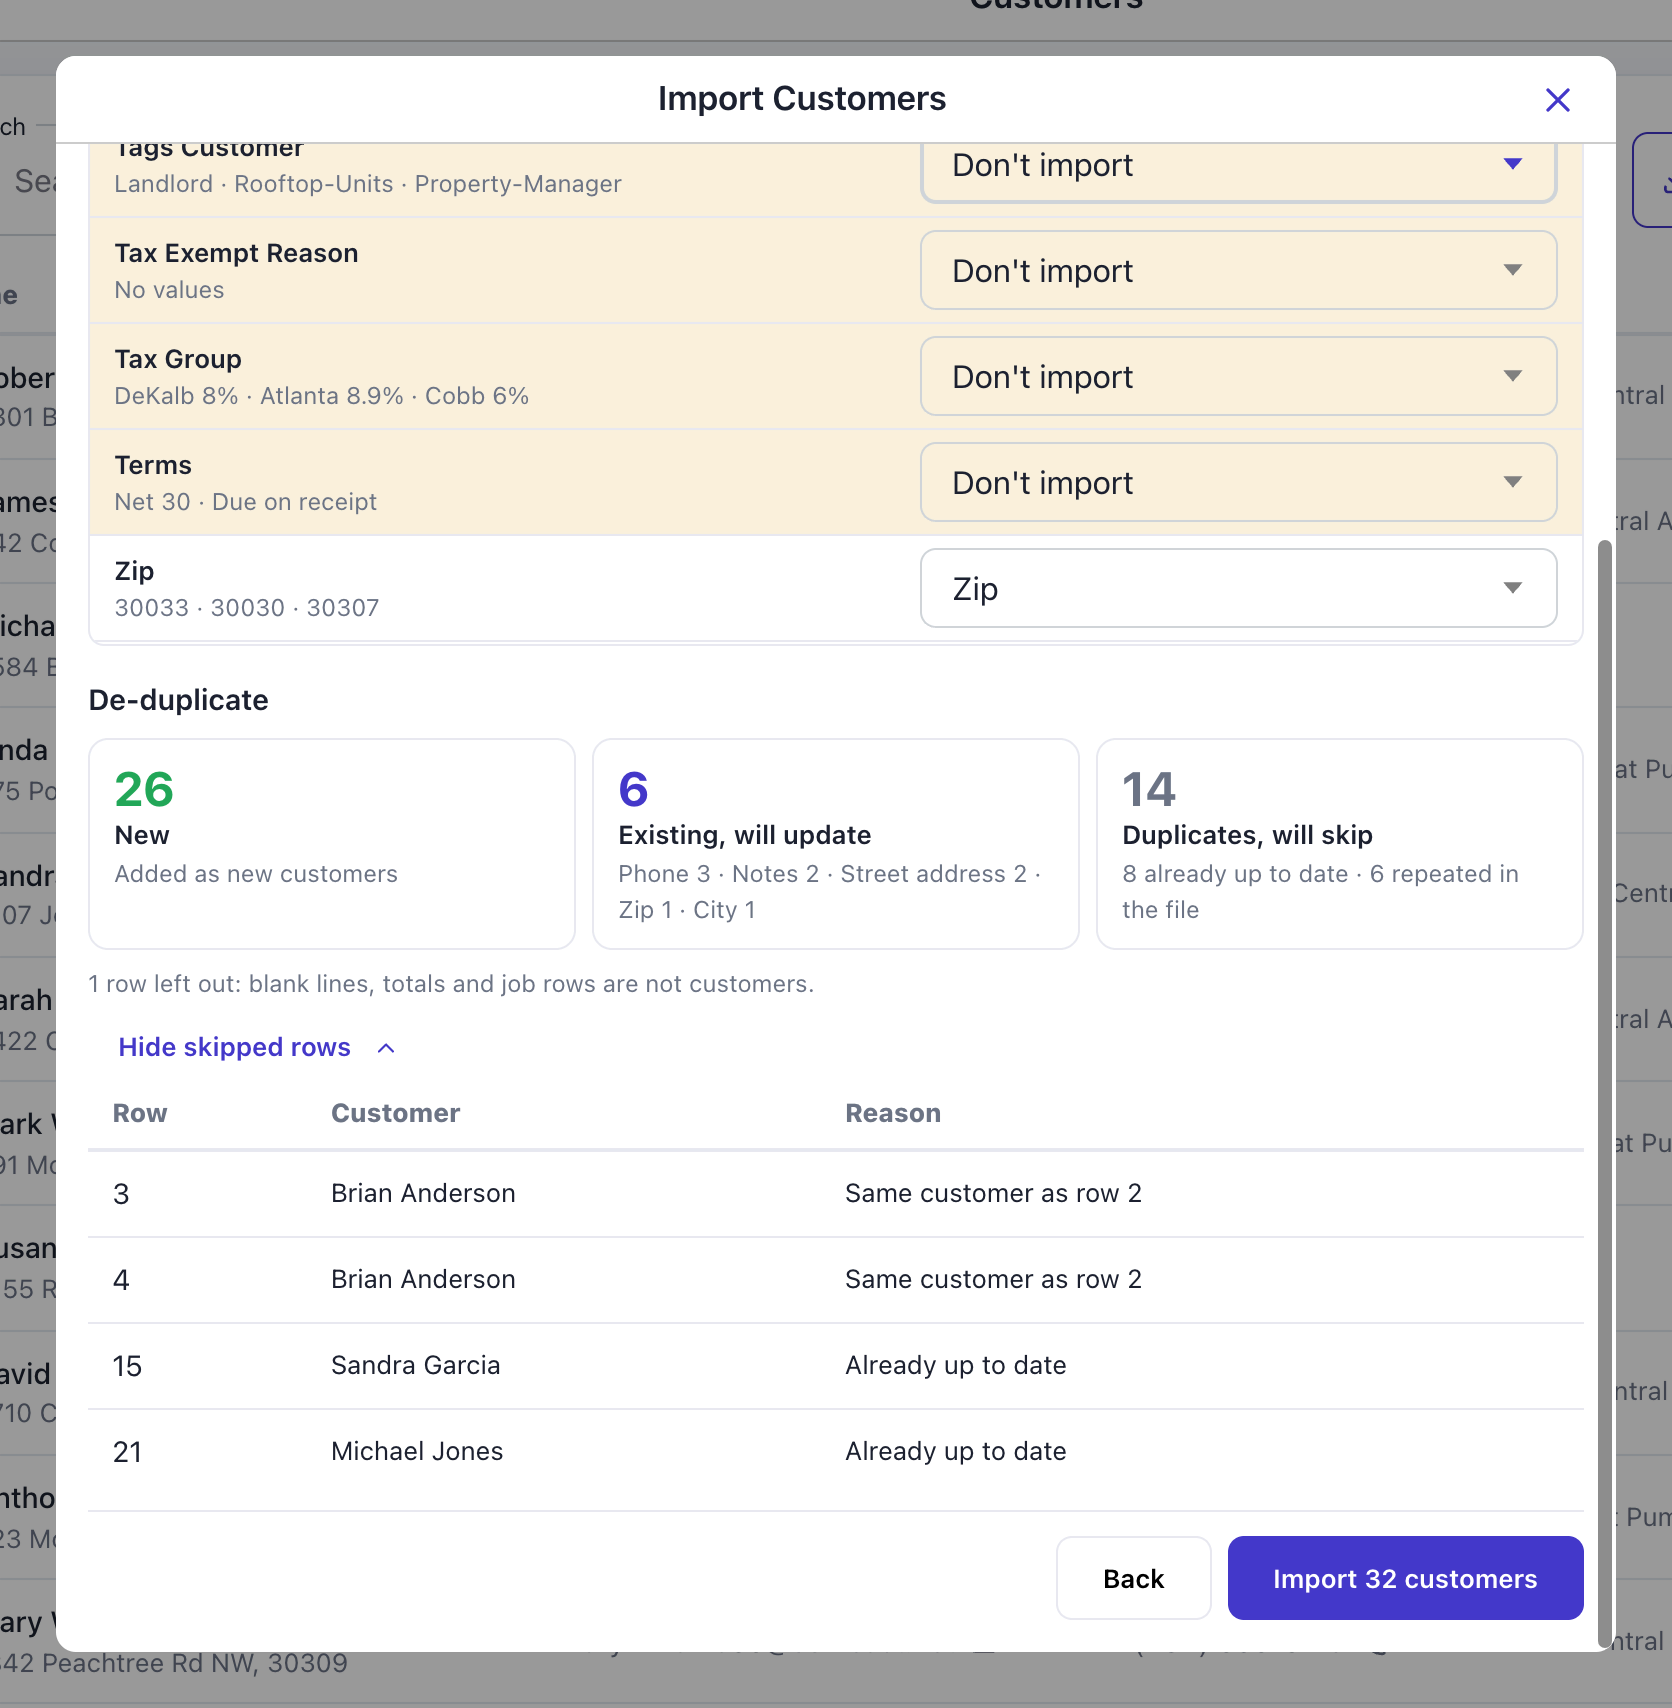Screen dimensions: 1672x1708
Task: Click the Customer column header
Action: point(395,1113)
